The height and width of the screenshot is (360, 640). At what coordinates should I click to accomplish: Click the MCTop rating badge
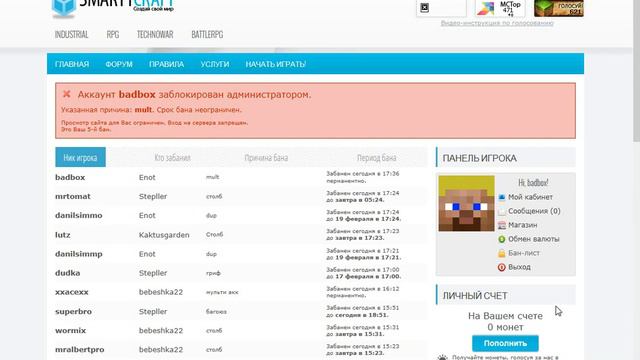(x=500, y=8)
